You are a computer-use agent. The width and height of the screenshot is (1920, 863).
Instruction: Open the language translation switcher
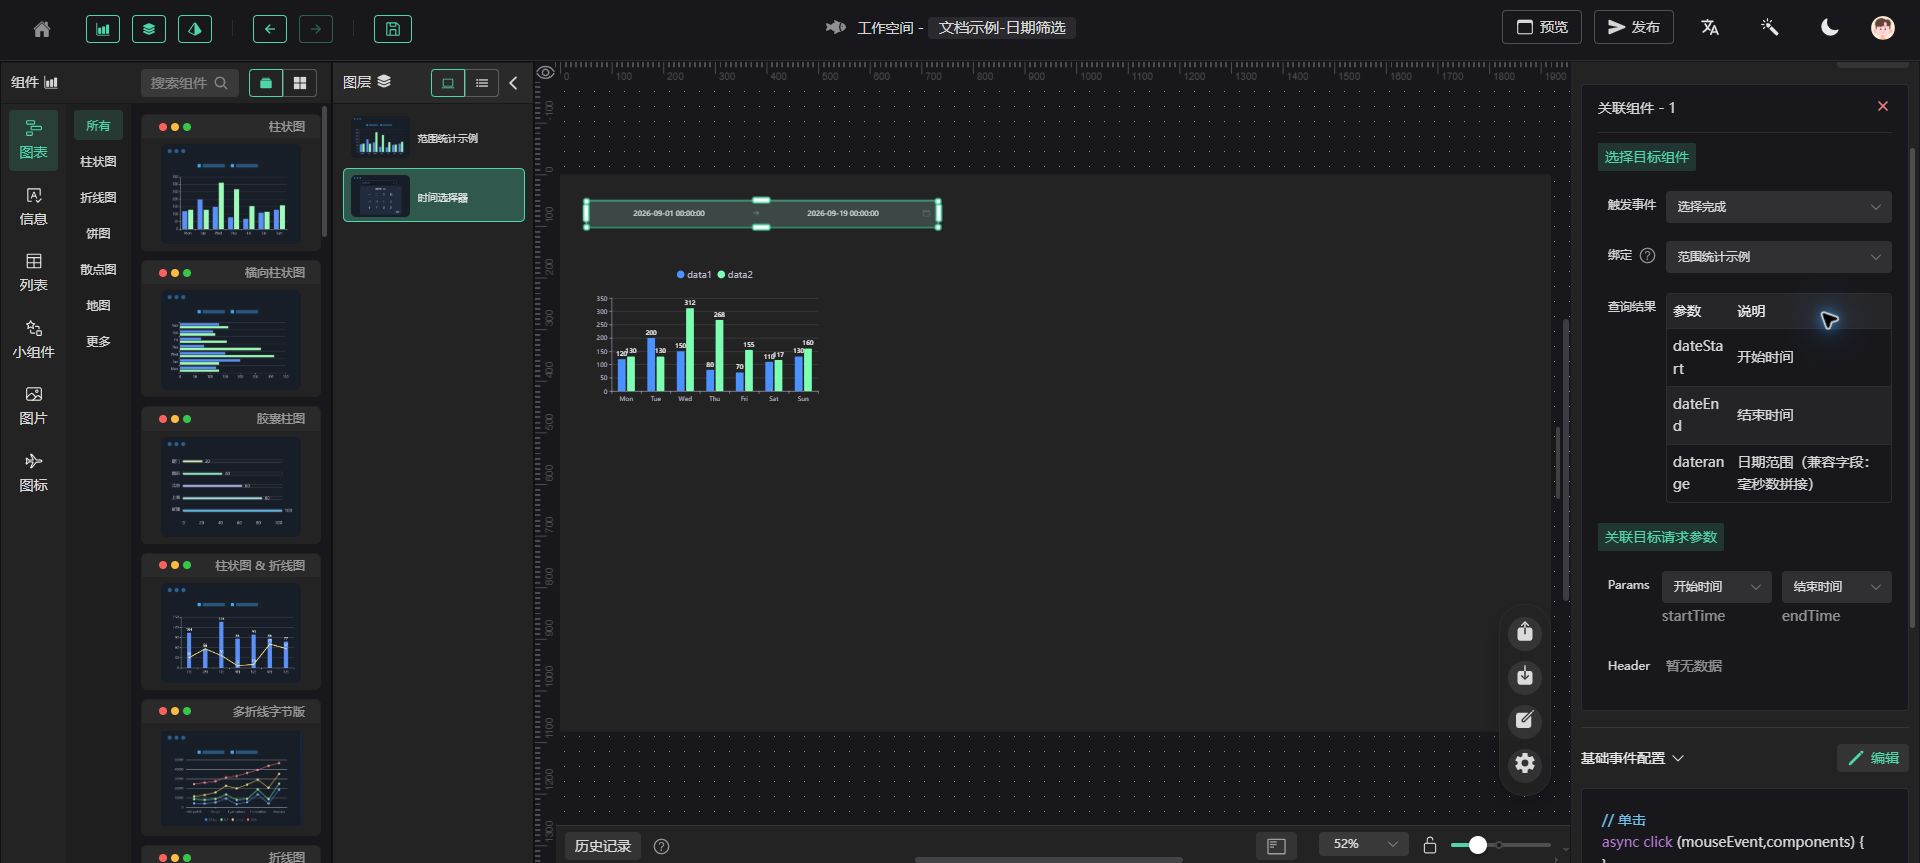1710,28
